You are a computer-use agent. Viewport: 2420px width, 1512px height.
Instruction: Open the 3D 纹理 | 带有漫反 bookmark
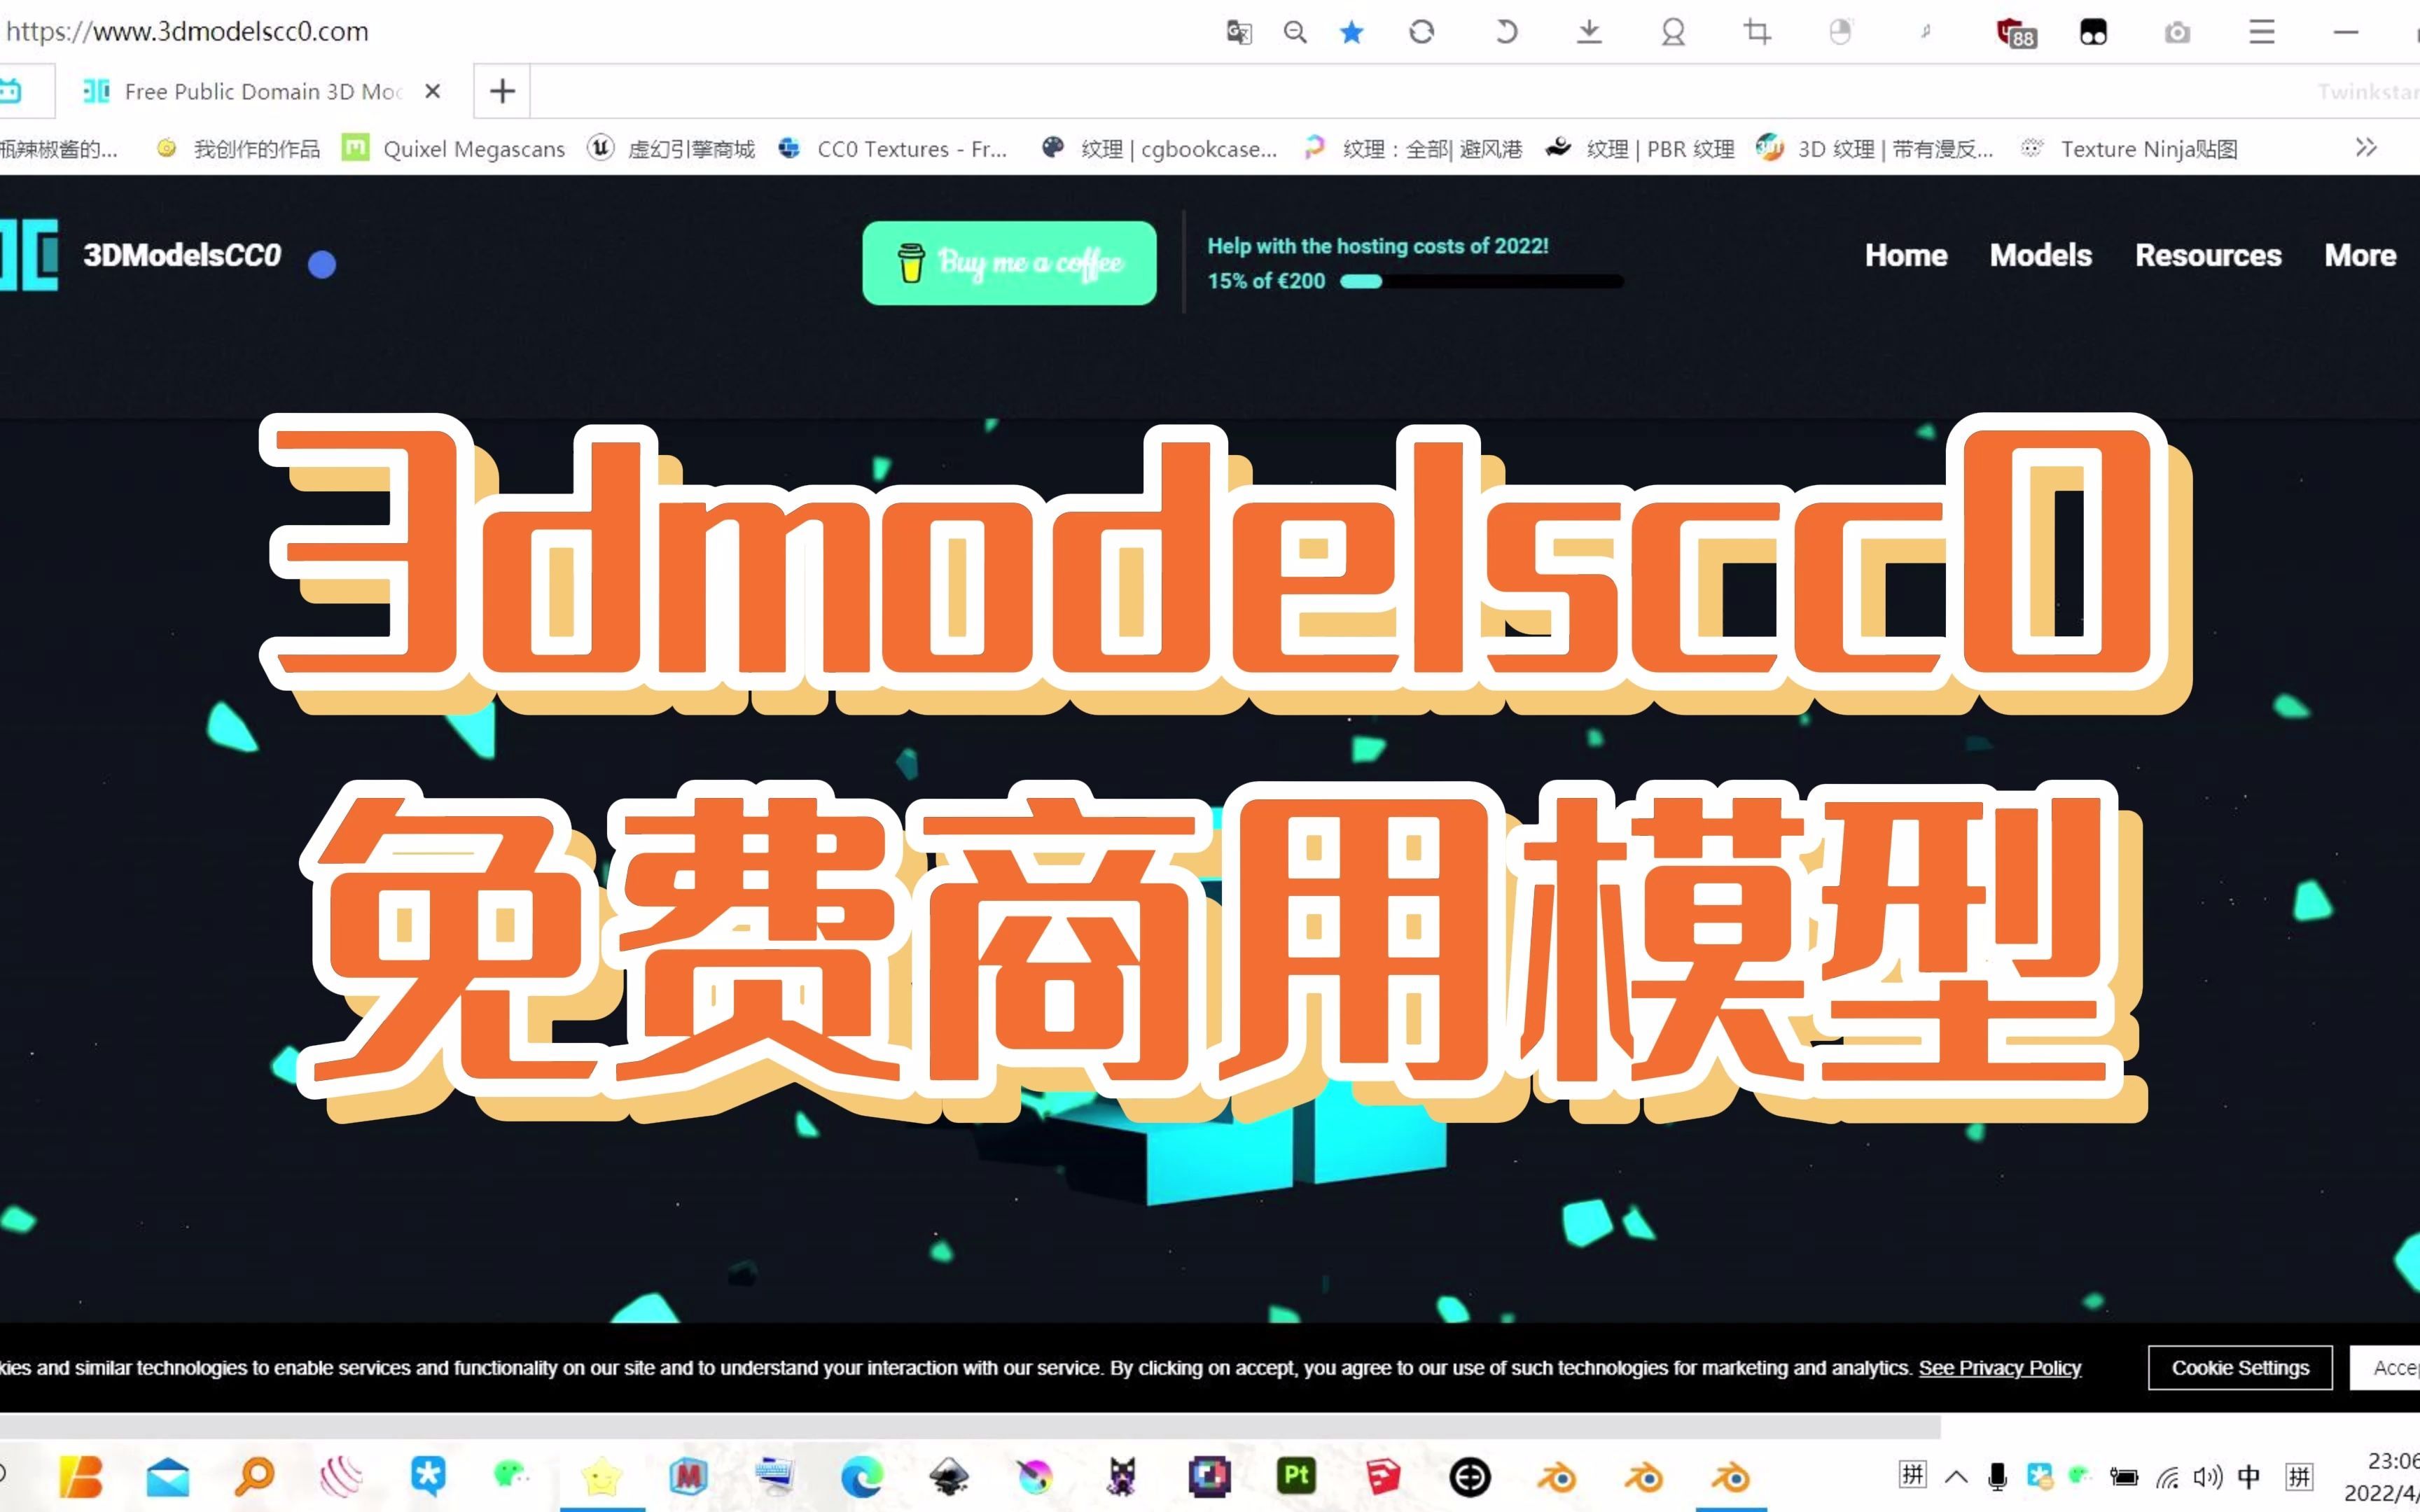pos(1875,149)
